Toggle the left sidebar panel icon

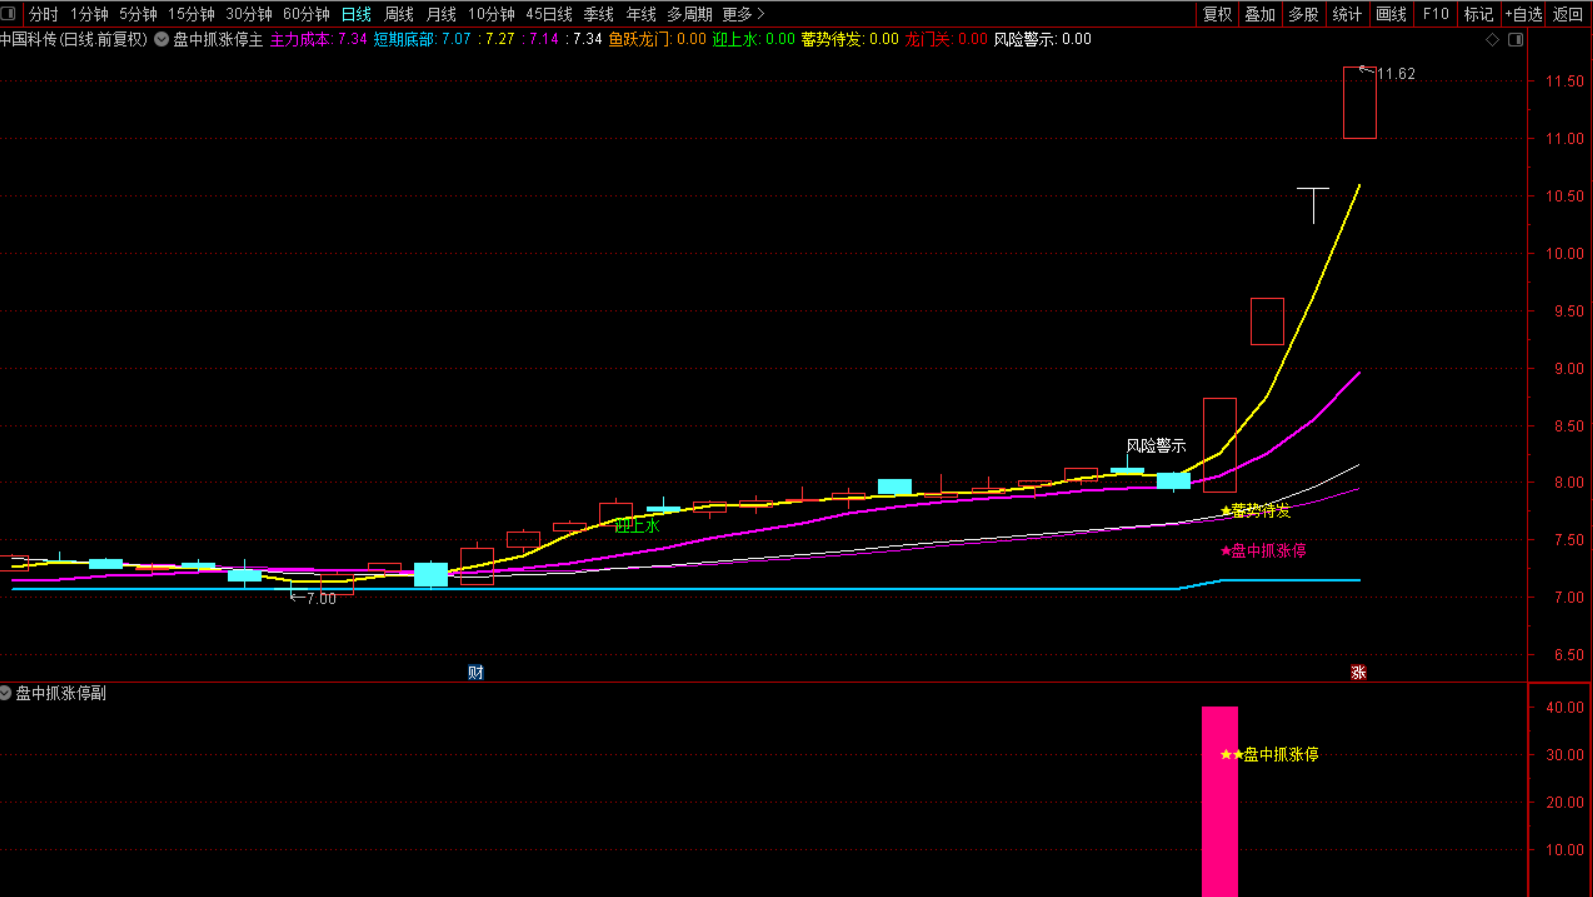tap(8, 14)
